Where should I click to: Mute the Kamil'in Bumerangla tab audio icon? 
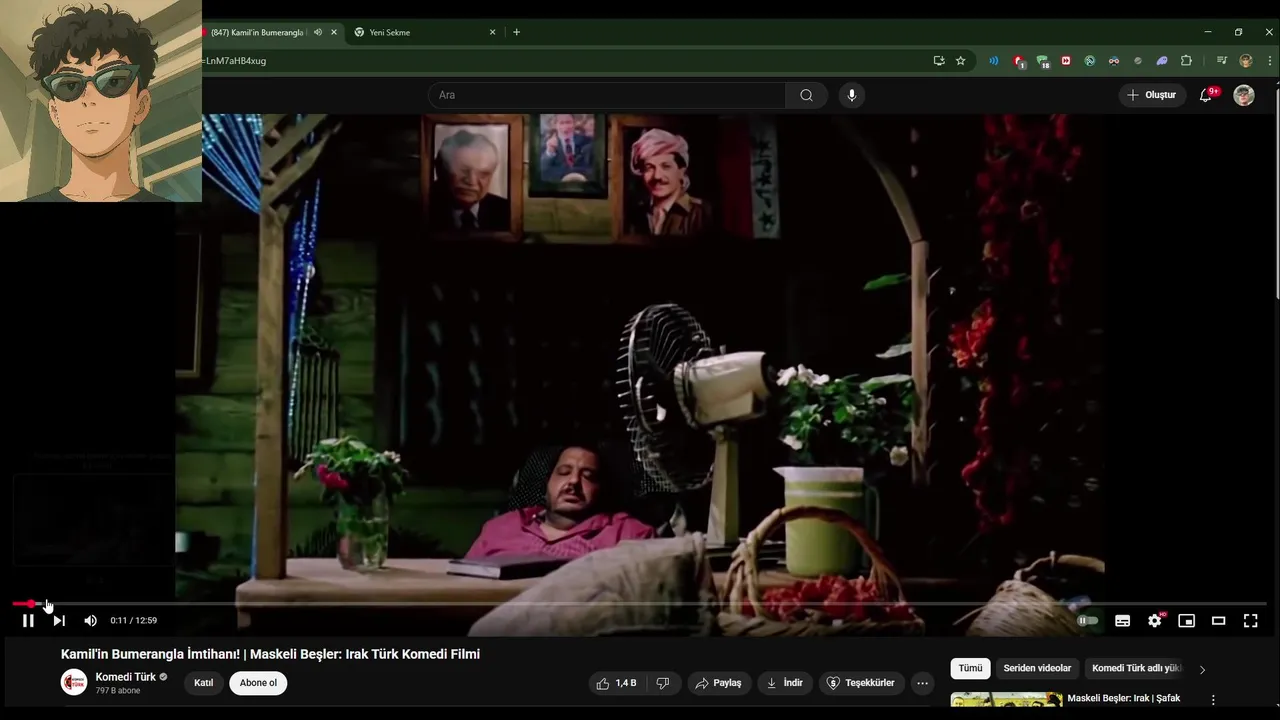(x=317, y=32)
